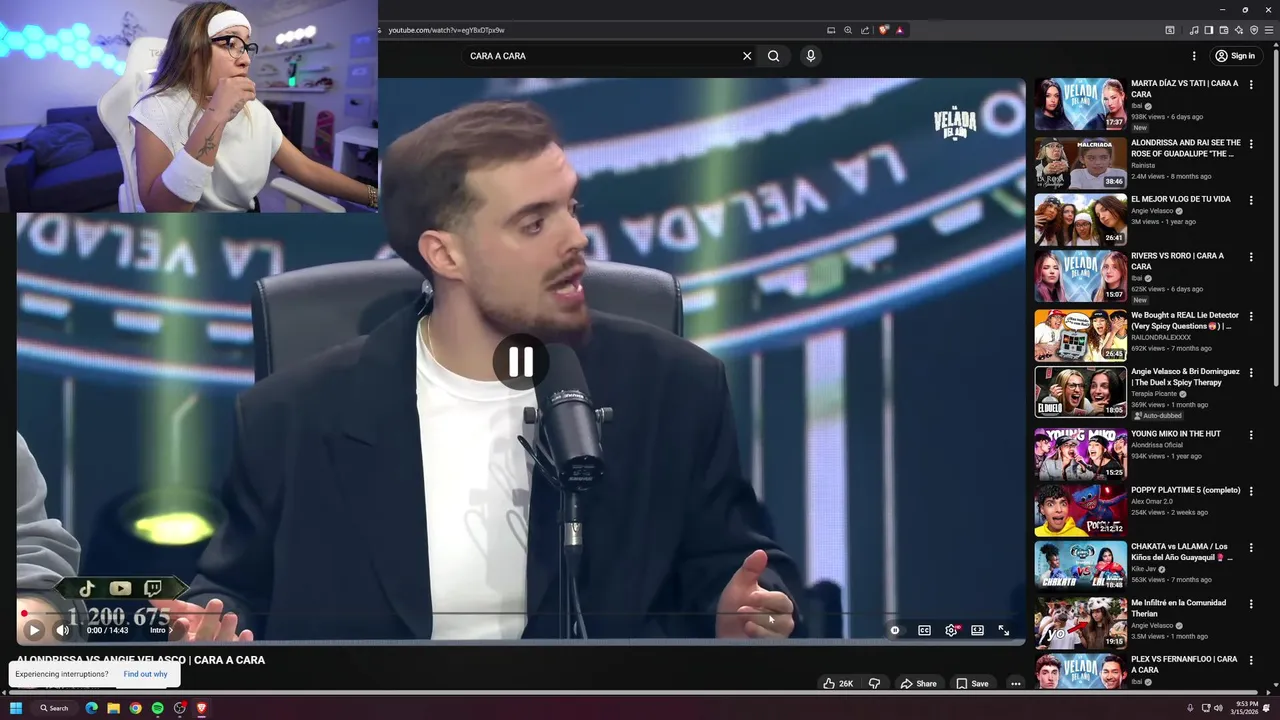Clear the search box with the X
Screen dimensions: 1280x720
746,56
